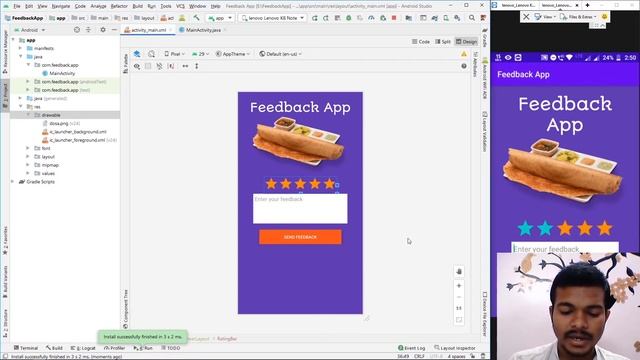Open Layout Inspector
640x360 pixels.
455,348
